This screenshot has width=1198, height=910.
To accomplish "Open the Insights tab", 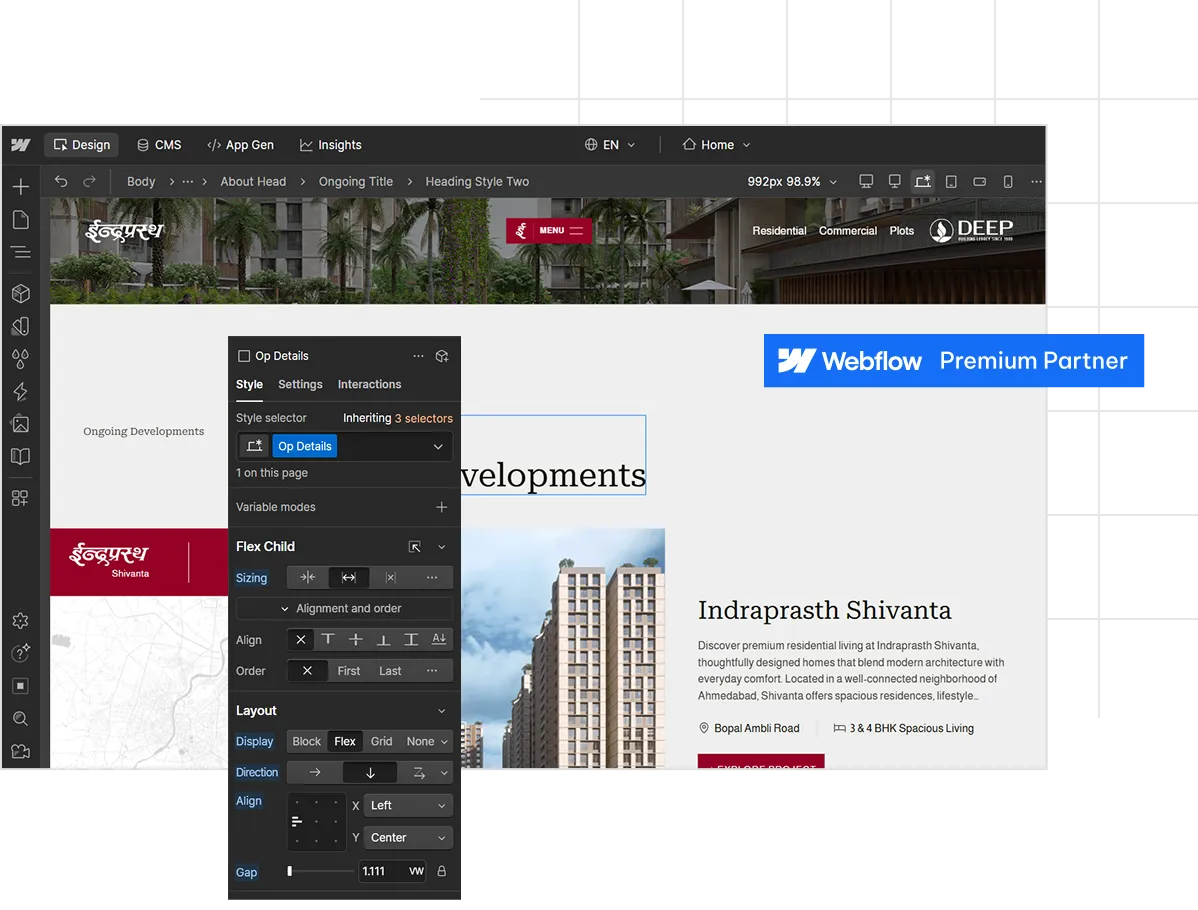I will (330, 144).
